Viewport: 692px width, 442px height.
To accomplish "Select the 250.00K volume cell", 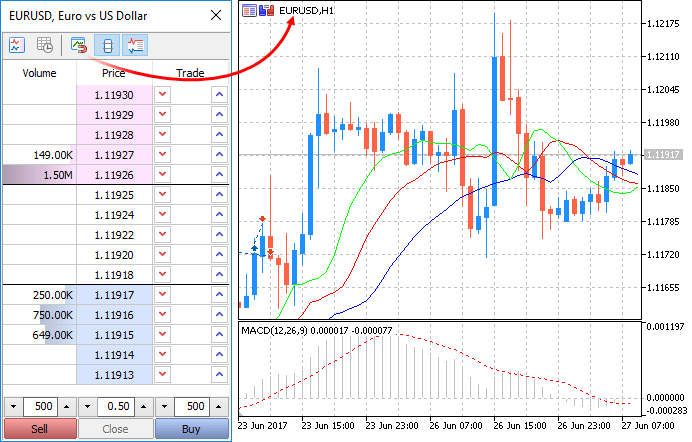I will (x=39, y=295).
